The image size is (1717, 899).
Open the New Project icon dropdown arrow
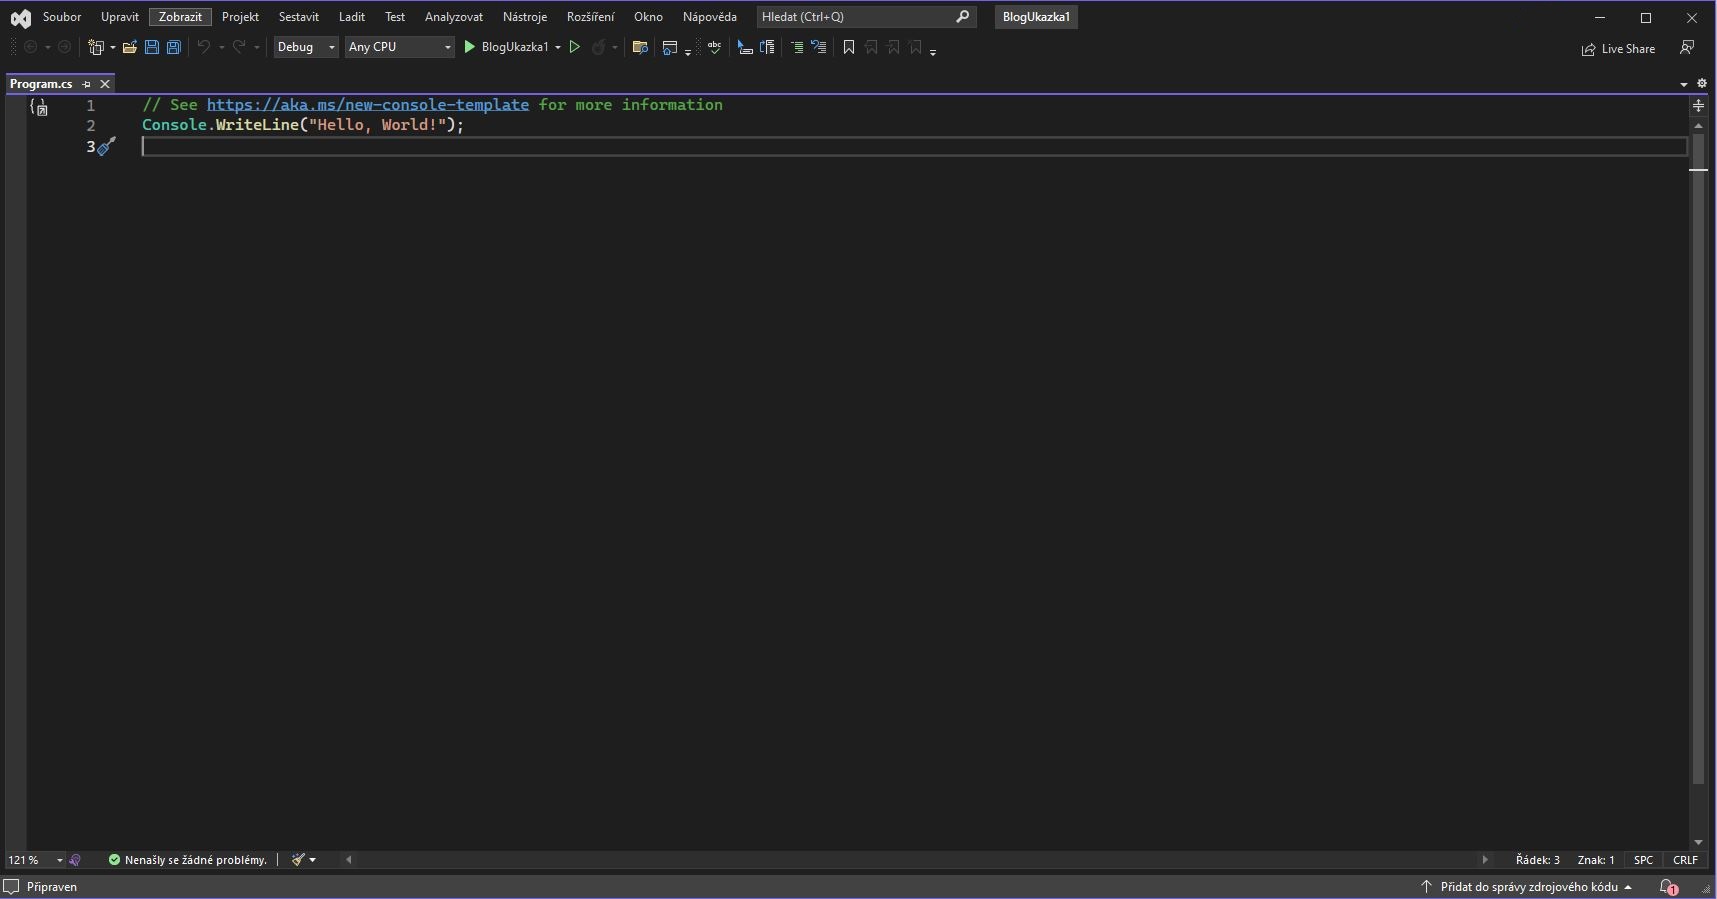tap(112, 48)
